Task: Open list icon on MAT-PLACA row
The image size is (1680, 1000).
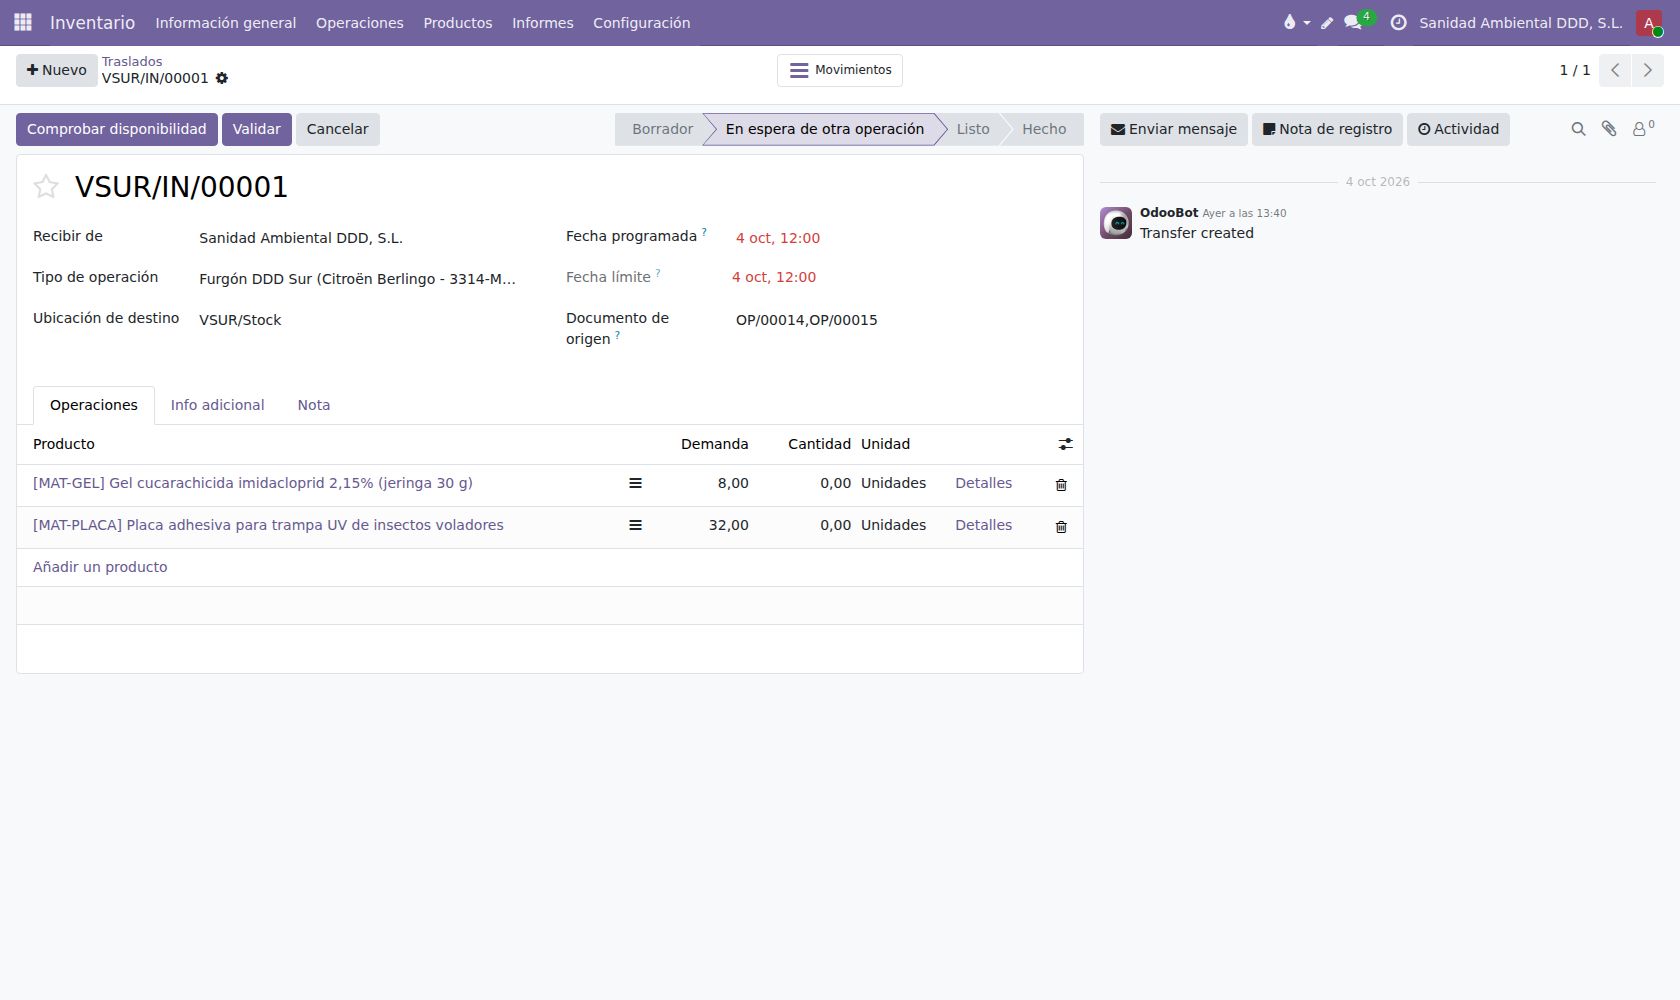Action: pyautogui.click(x=635, y=525)
